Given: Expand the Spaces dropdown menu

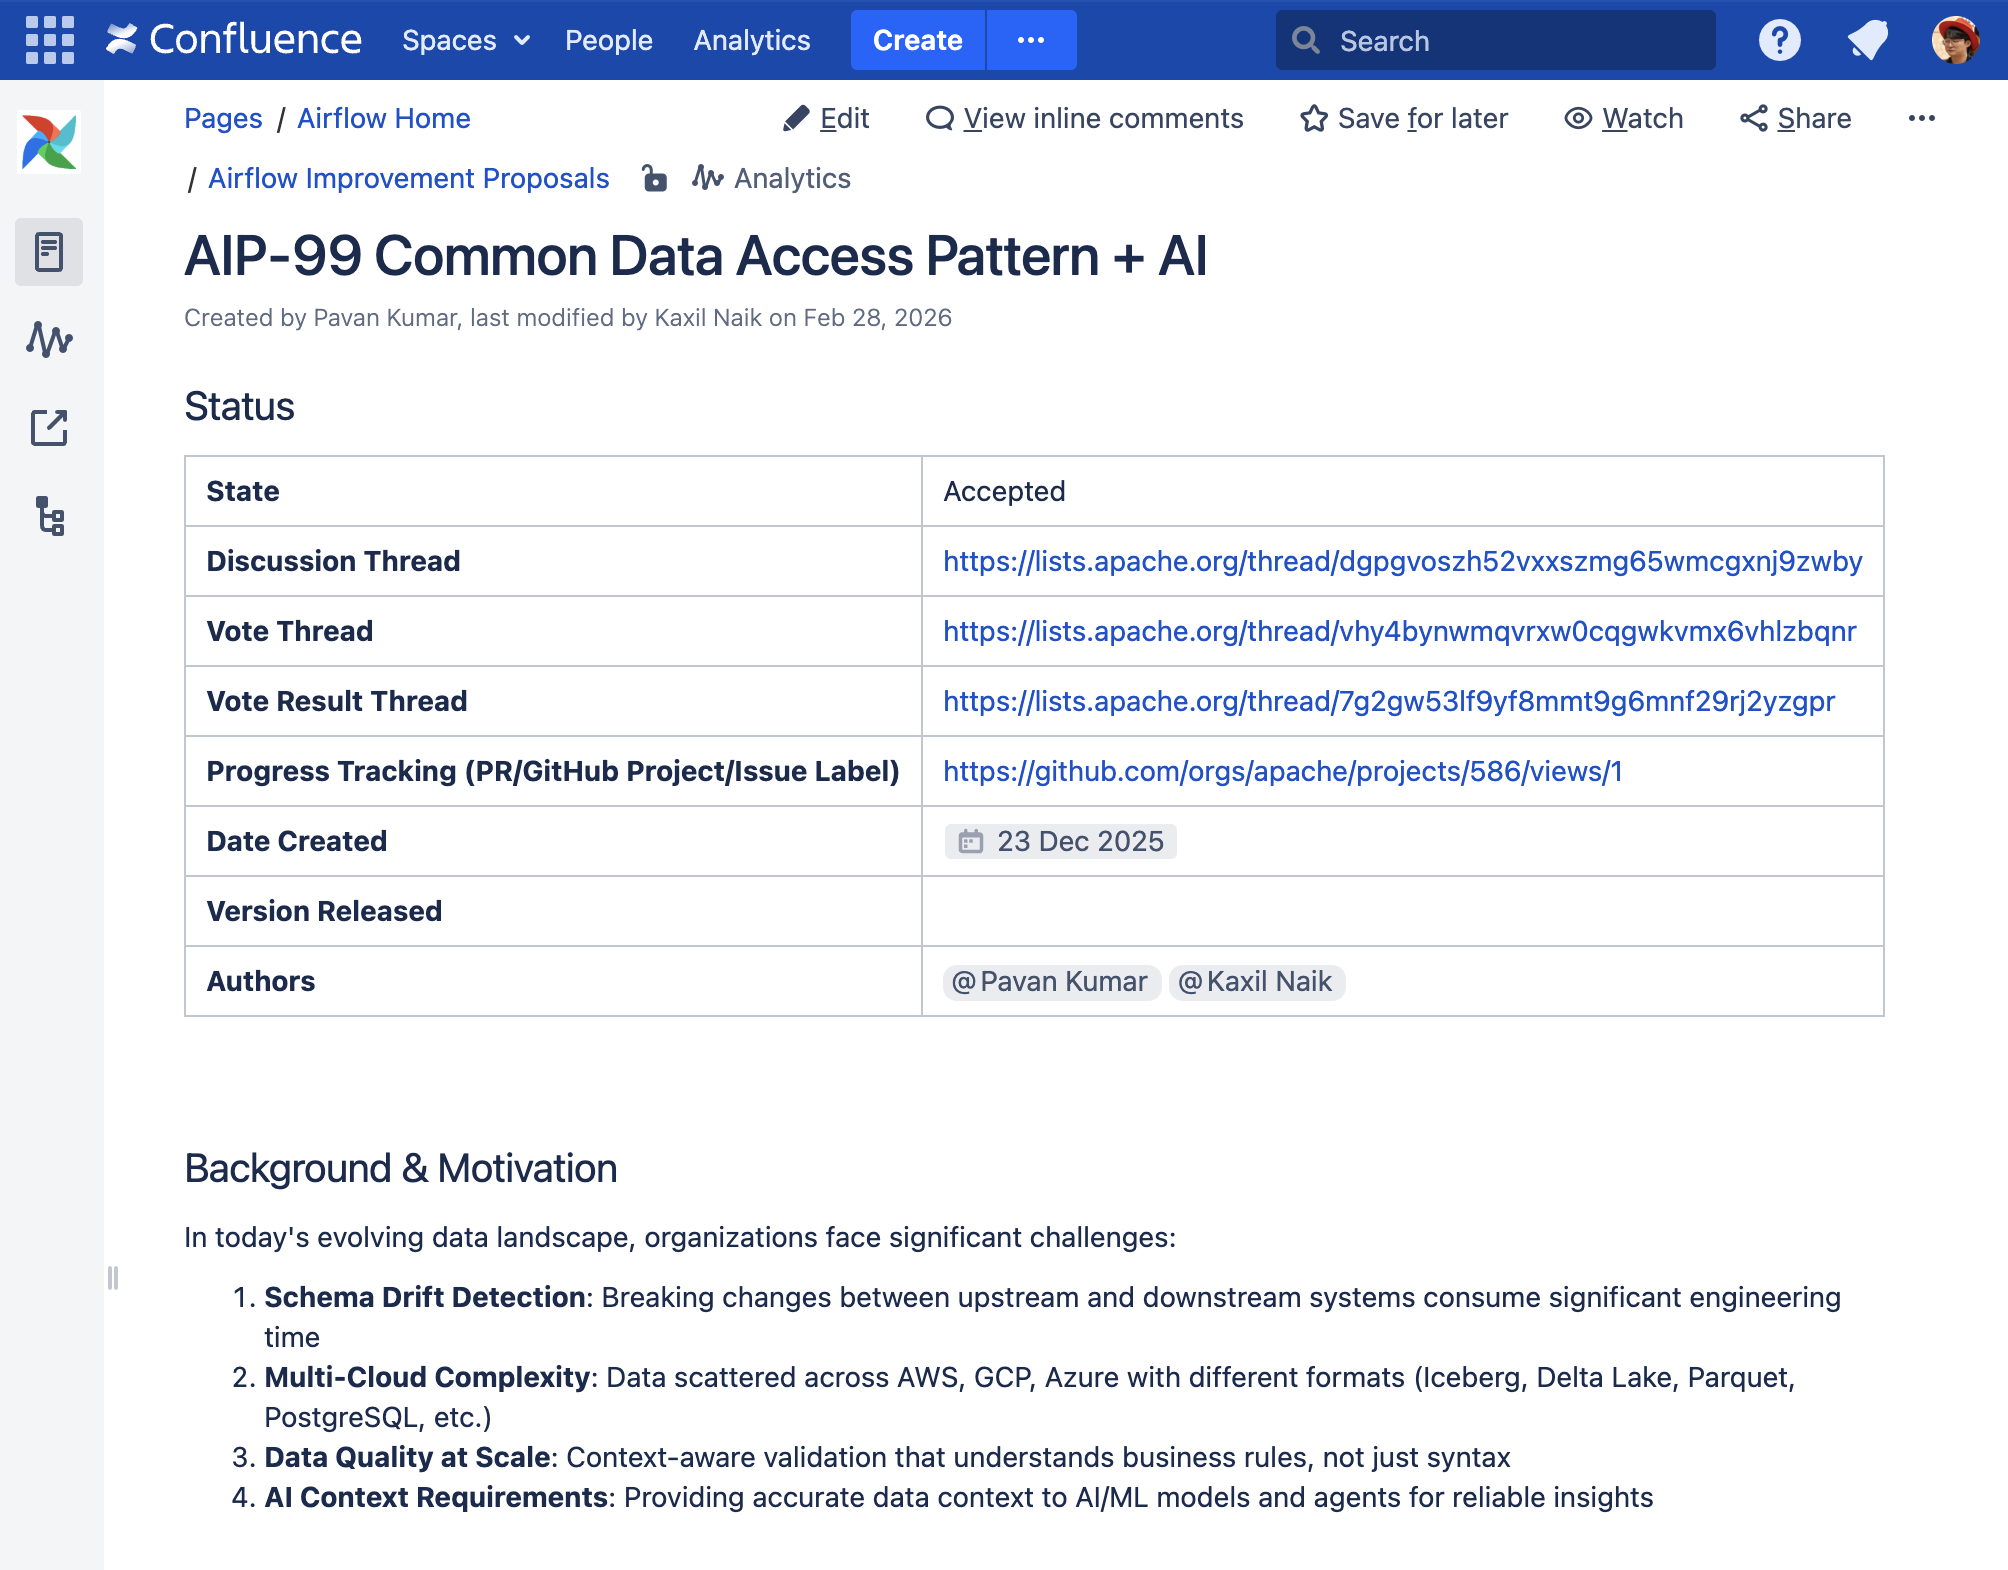Looking at the screenshot, I should point(465,40).
